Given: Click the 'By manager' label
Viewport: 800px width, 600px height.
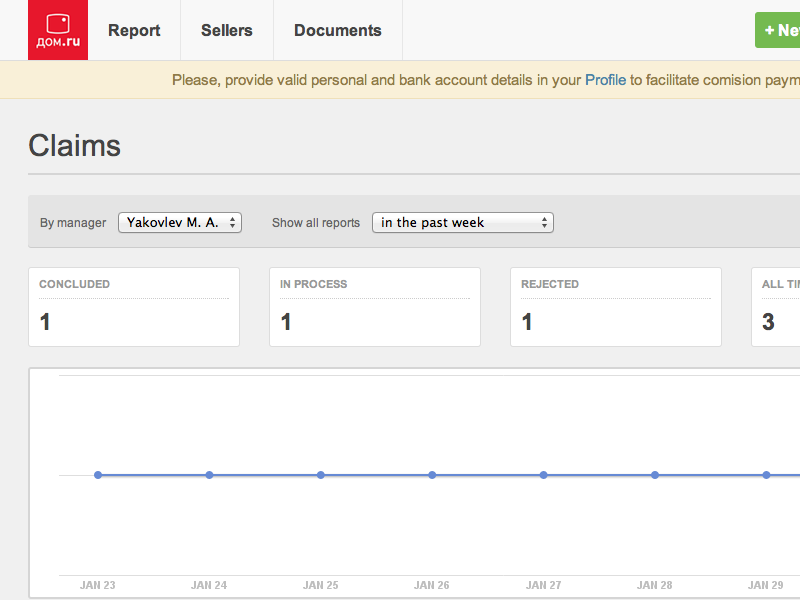Looking at the screenshot, I should pos(73,223).
